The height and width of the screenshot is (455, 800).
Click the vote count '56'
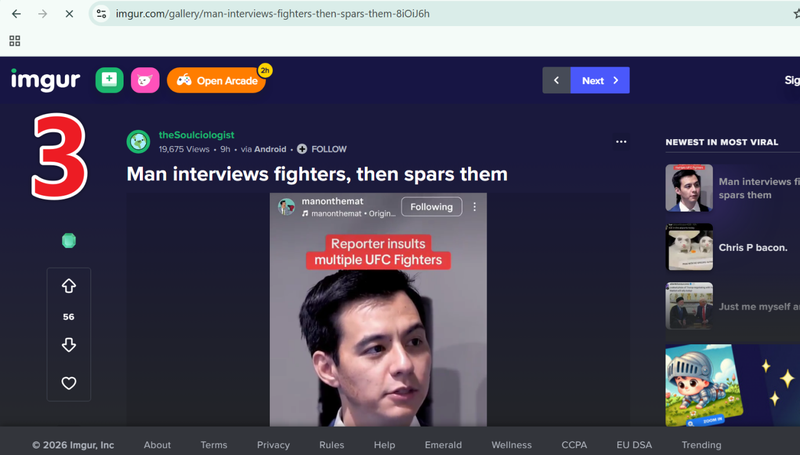69,317
